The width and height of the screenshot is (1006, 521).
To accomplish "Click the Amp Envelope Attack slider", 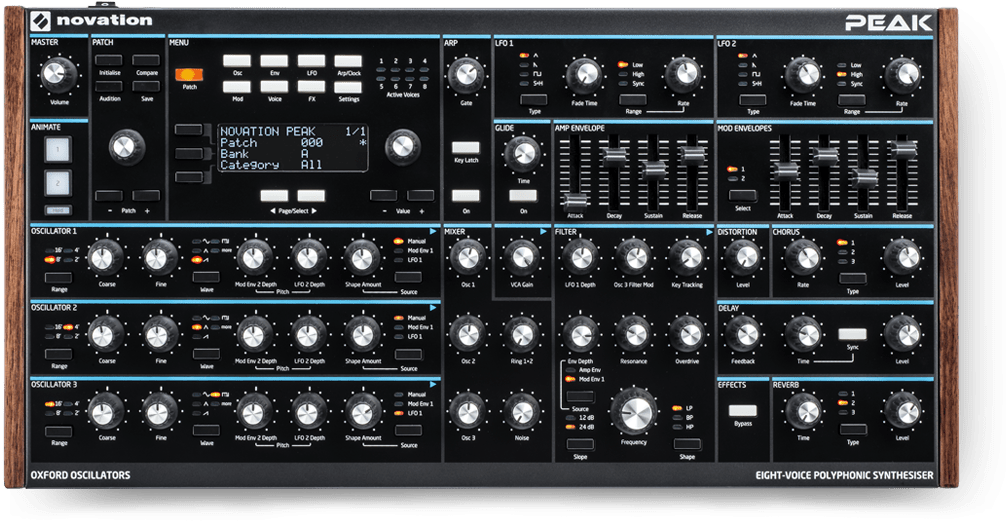I will (x=575, y=201).
